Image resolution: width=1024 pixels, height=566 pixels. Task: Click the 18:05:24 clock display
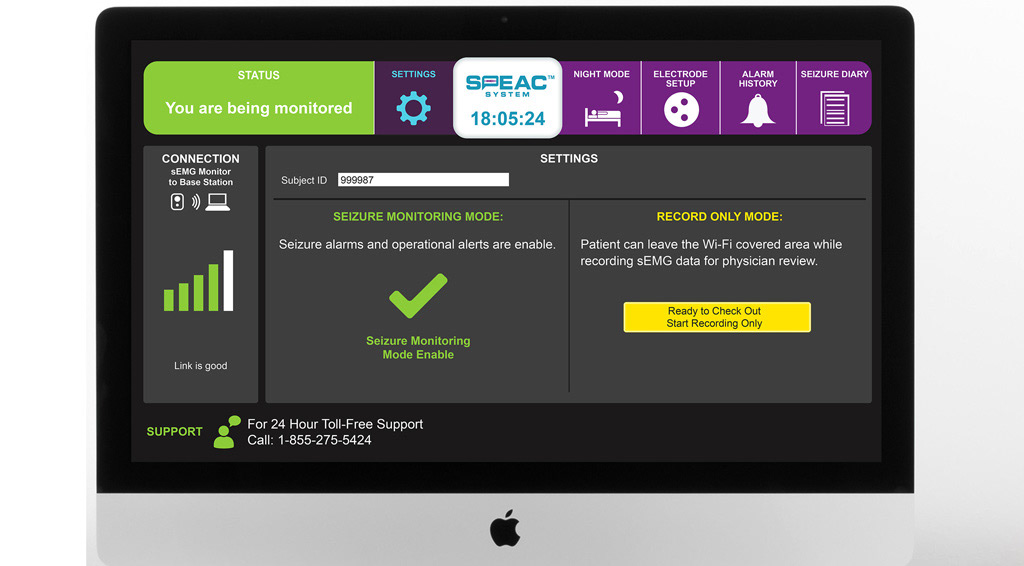point(508,119)
